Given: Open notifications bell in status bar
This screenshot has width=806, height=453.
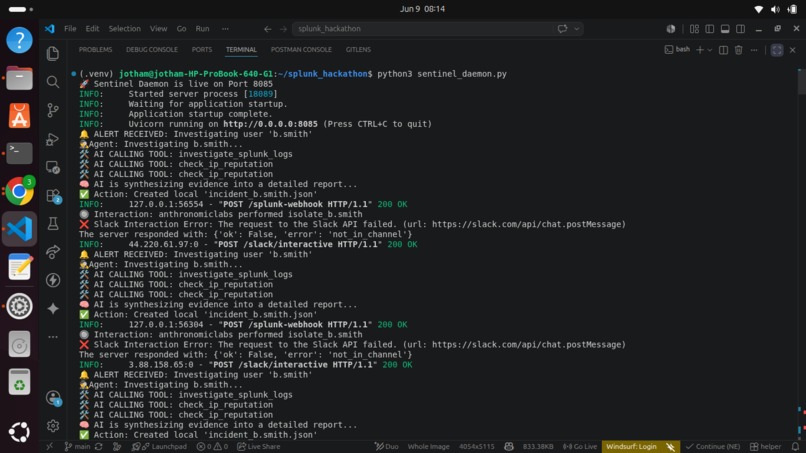Looking at the screenshot, I should [796, 446].
